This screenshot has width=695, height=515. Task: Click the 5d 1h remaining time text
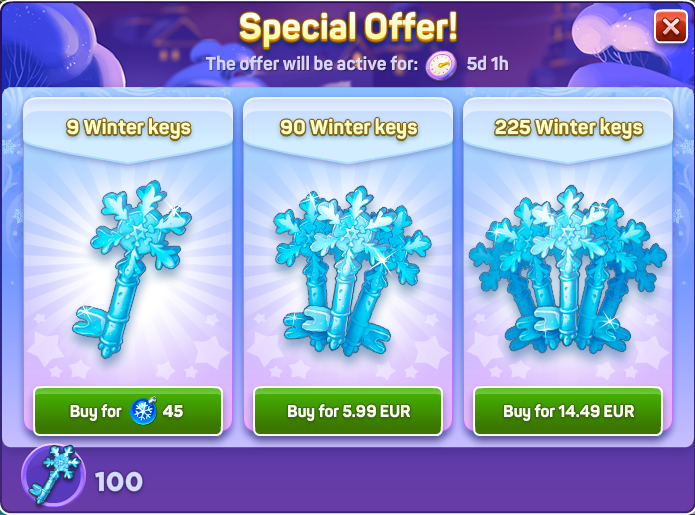(x=488, y=64)
